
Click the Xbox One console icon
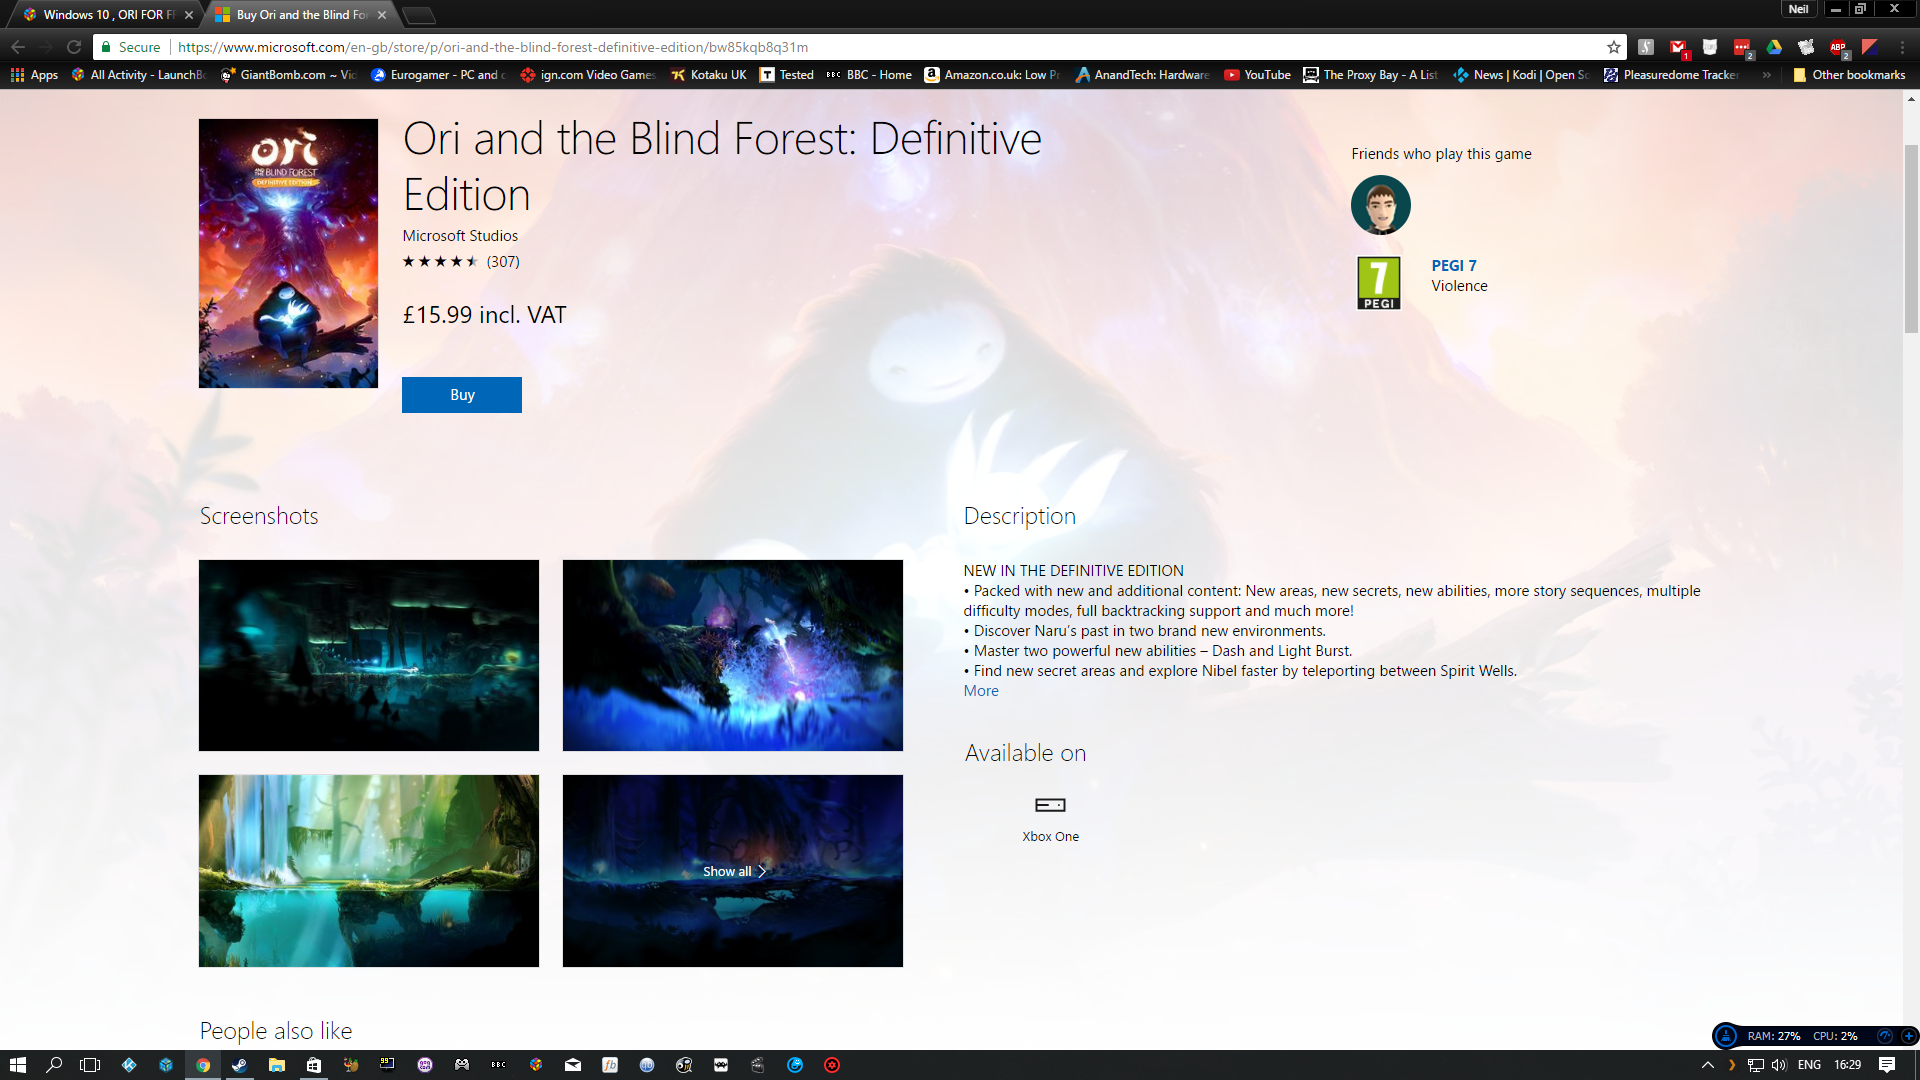click(x=1050, y=805)
